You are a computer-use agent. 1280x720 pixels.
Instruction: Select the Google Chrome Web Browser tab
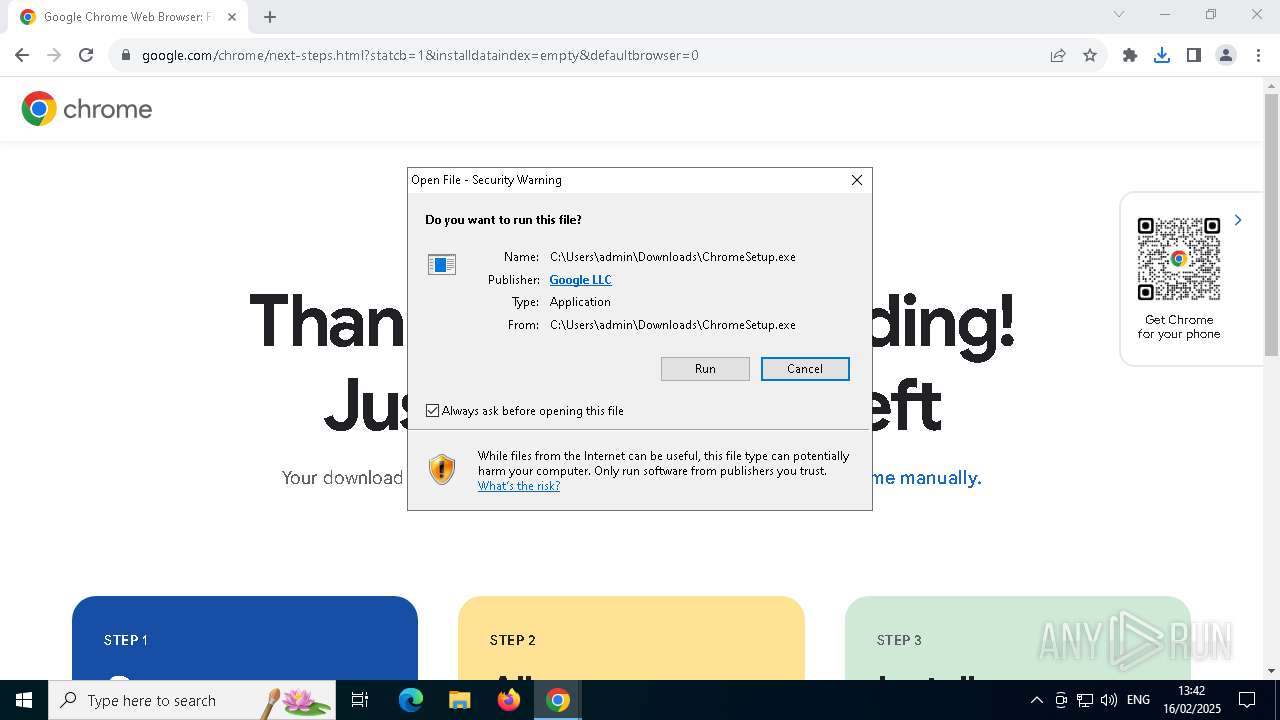[x=127, y=17]
